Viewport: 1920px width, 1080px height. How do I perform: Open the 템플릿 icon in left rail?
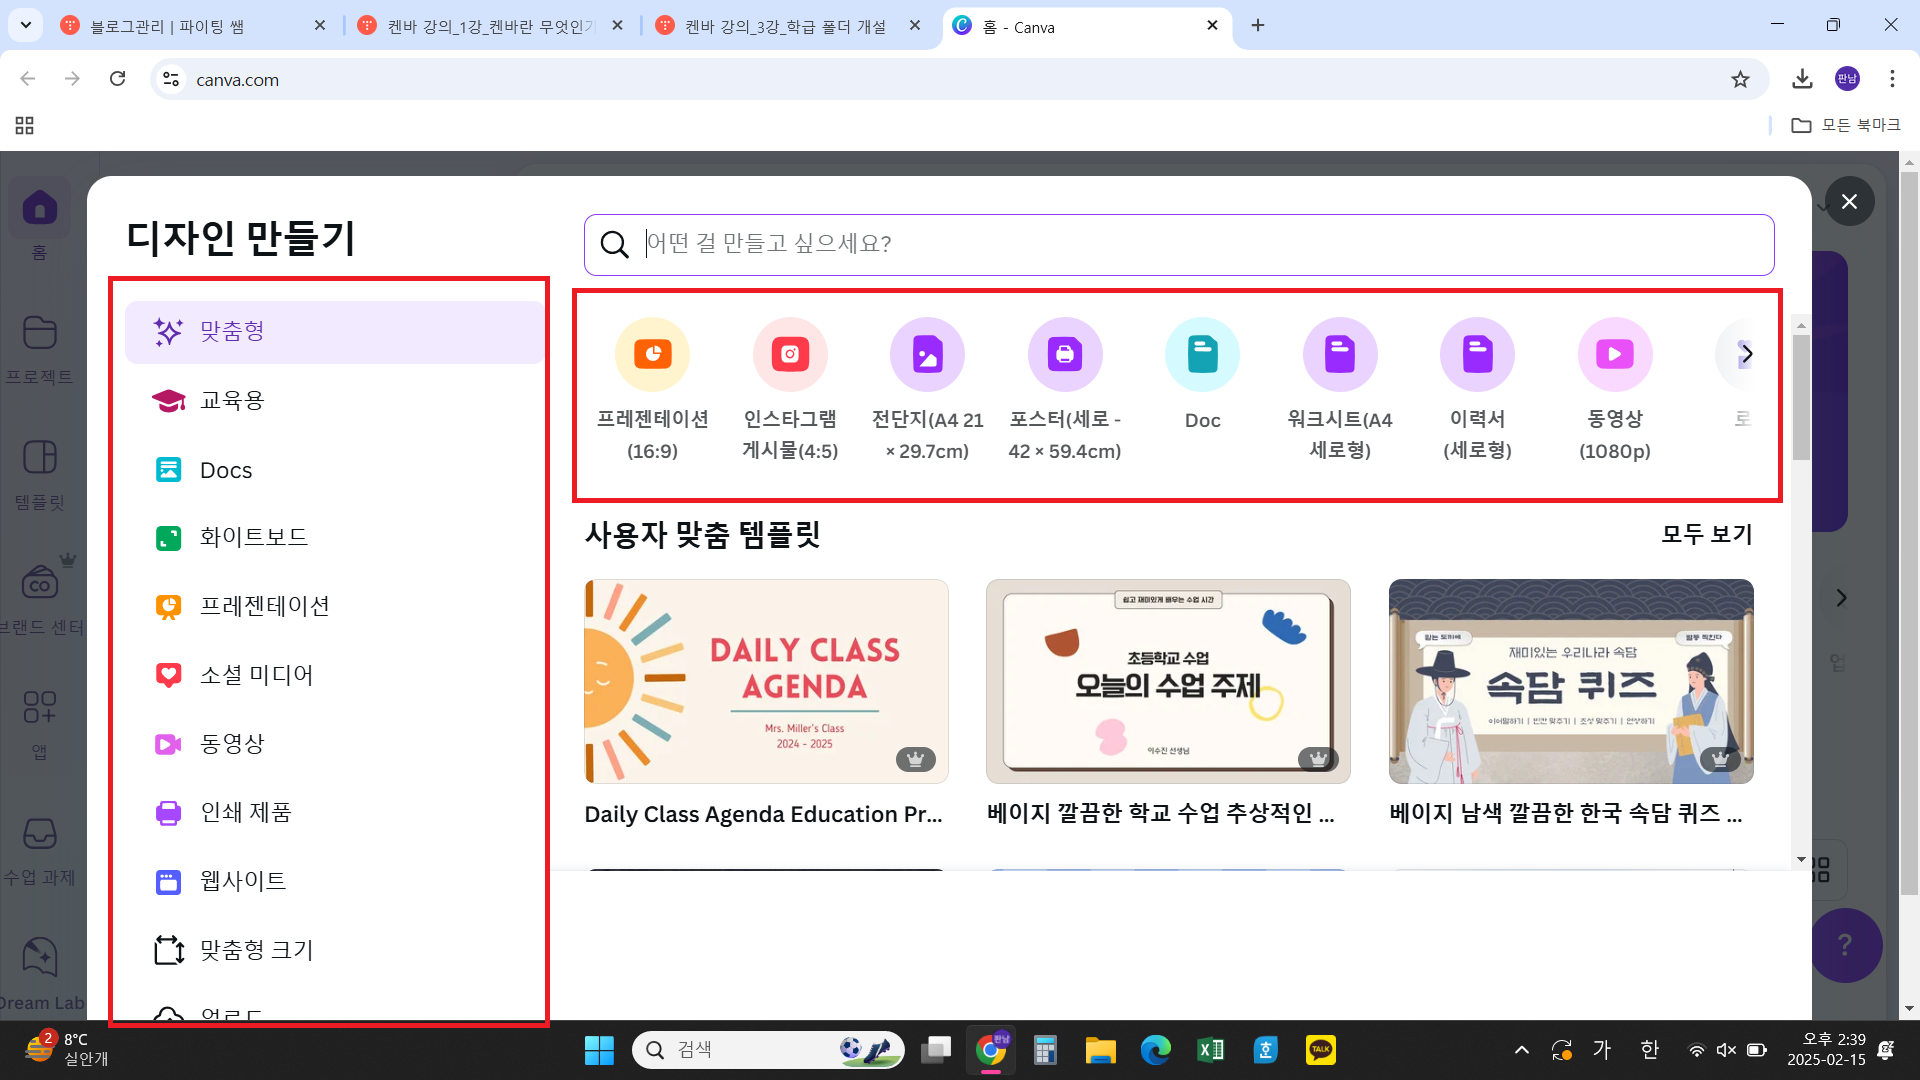39,457
